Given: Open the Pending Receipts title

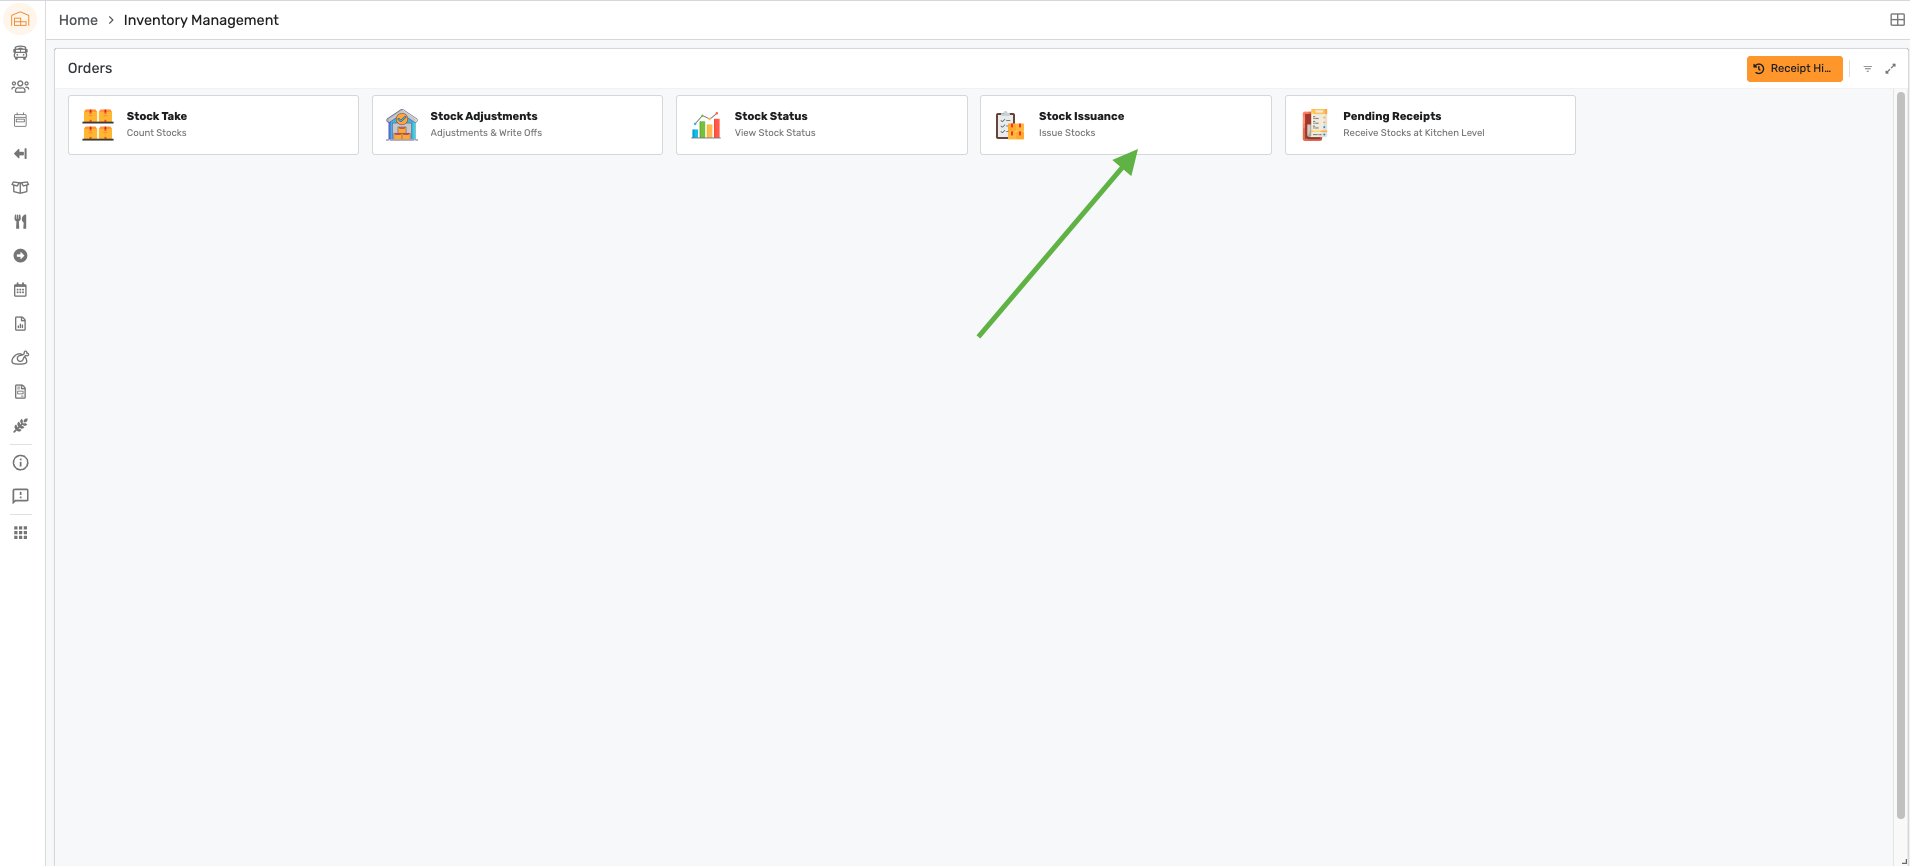Looking at the screenshot, I should [x=1392, y=116].
